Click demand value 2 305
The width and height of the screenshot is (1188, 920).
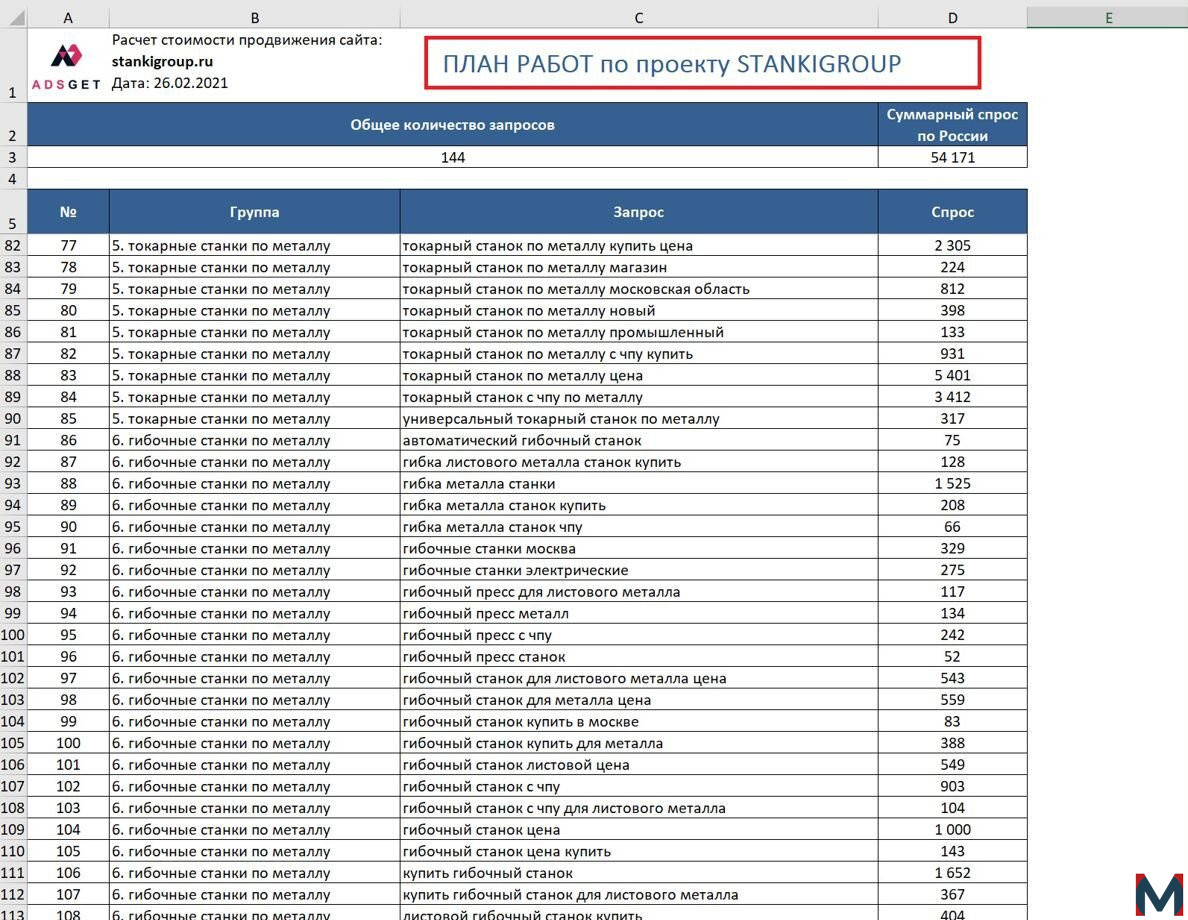952,246
